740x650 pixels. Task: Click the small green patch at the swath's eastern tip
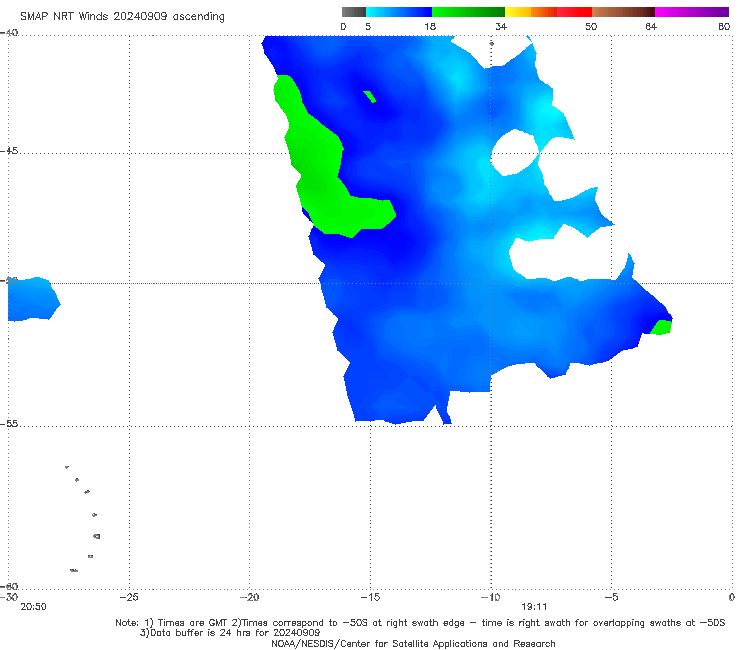pos(662,327)
